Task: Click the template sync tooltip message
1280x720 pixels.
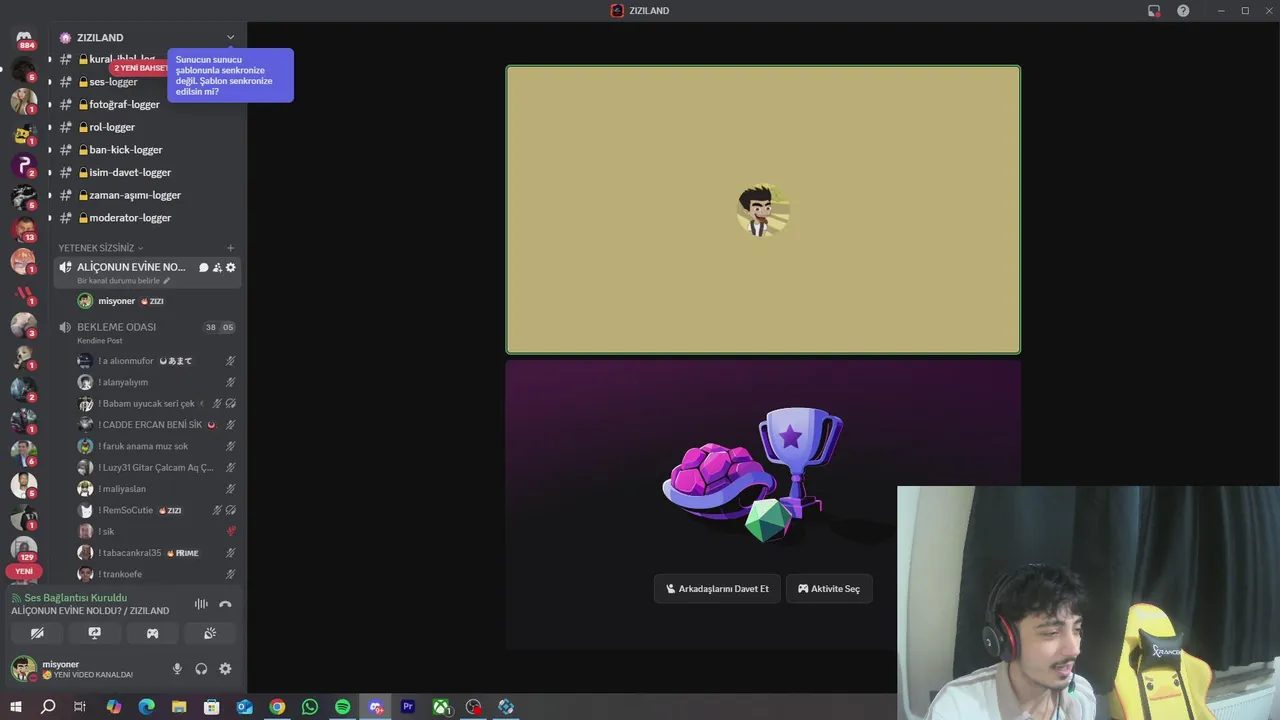Action: (230, 75)
